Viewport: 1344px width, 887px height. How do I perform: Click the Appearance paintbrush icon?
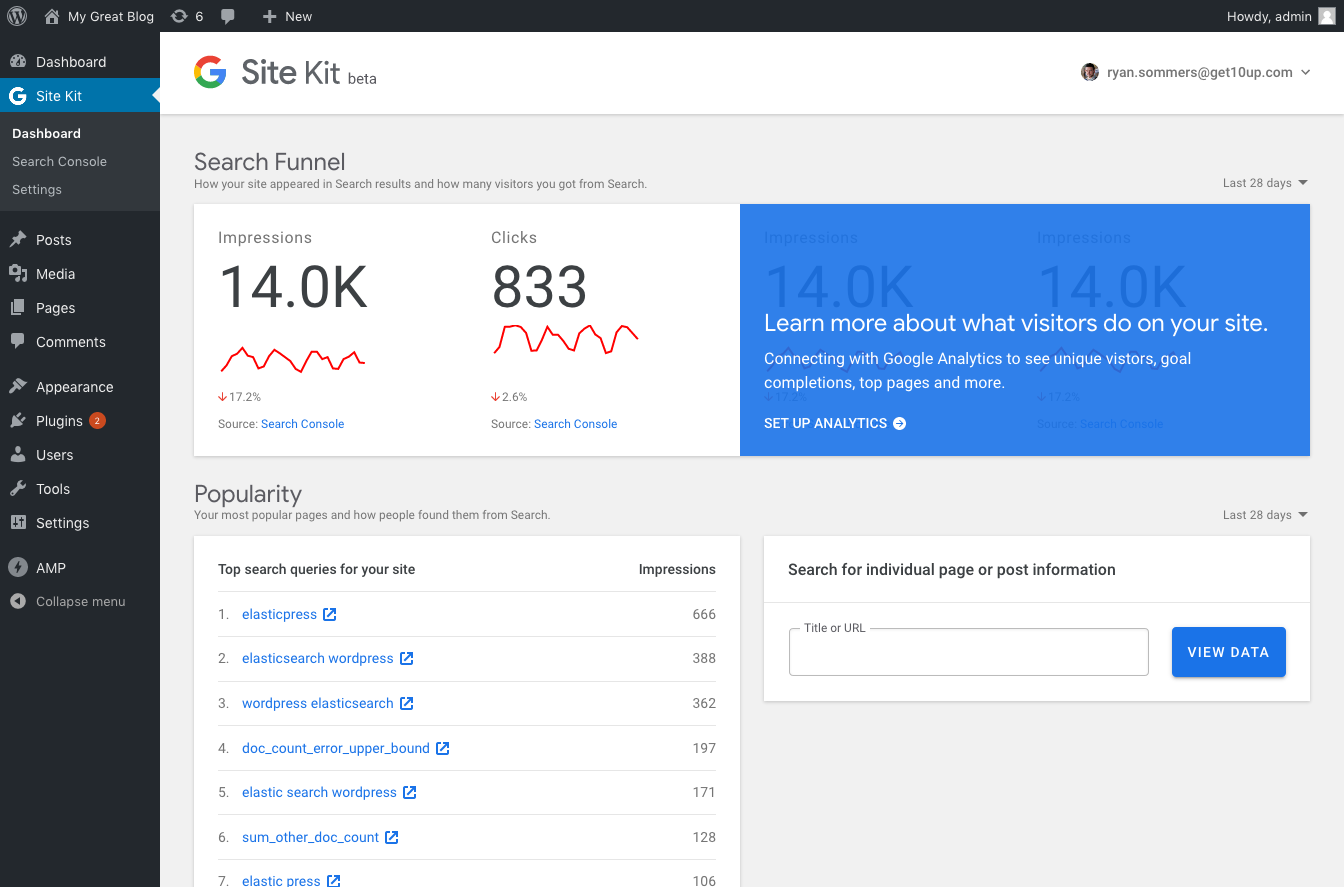click(x=18, y=387)
